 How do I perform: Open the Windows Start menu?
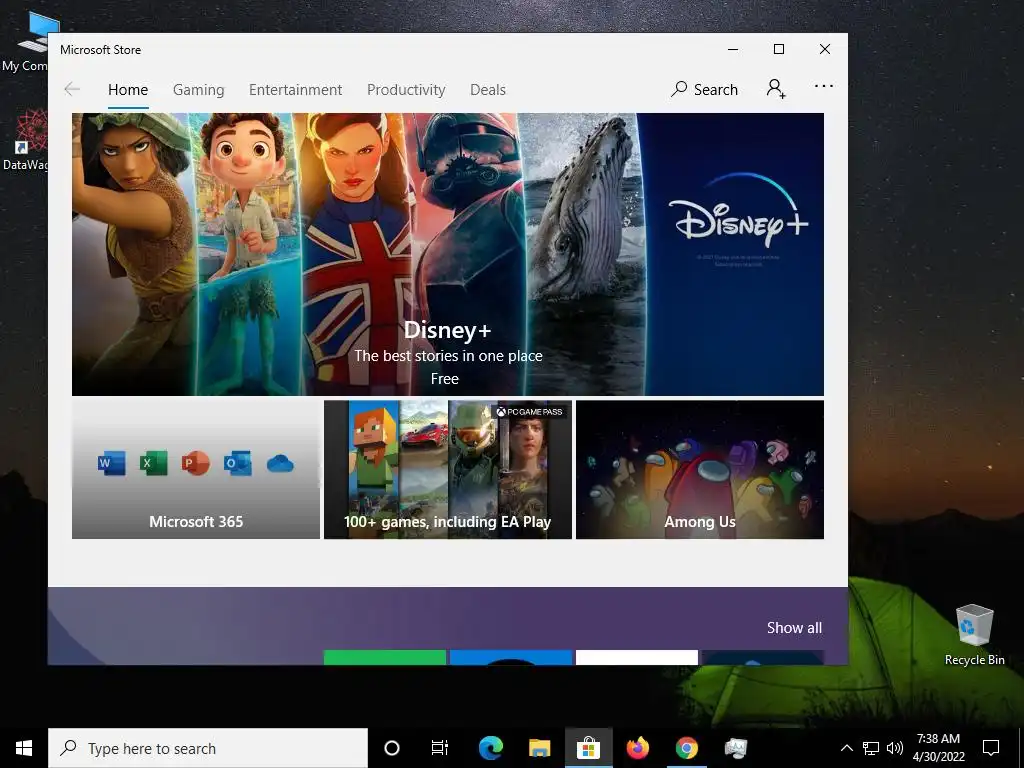[x=24, y=748]
